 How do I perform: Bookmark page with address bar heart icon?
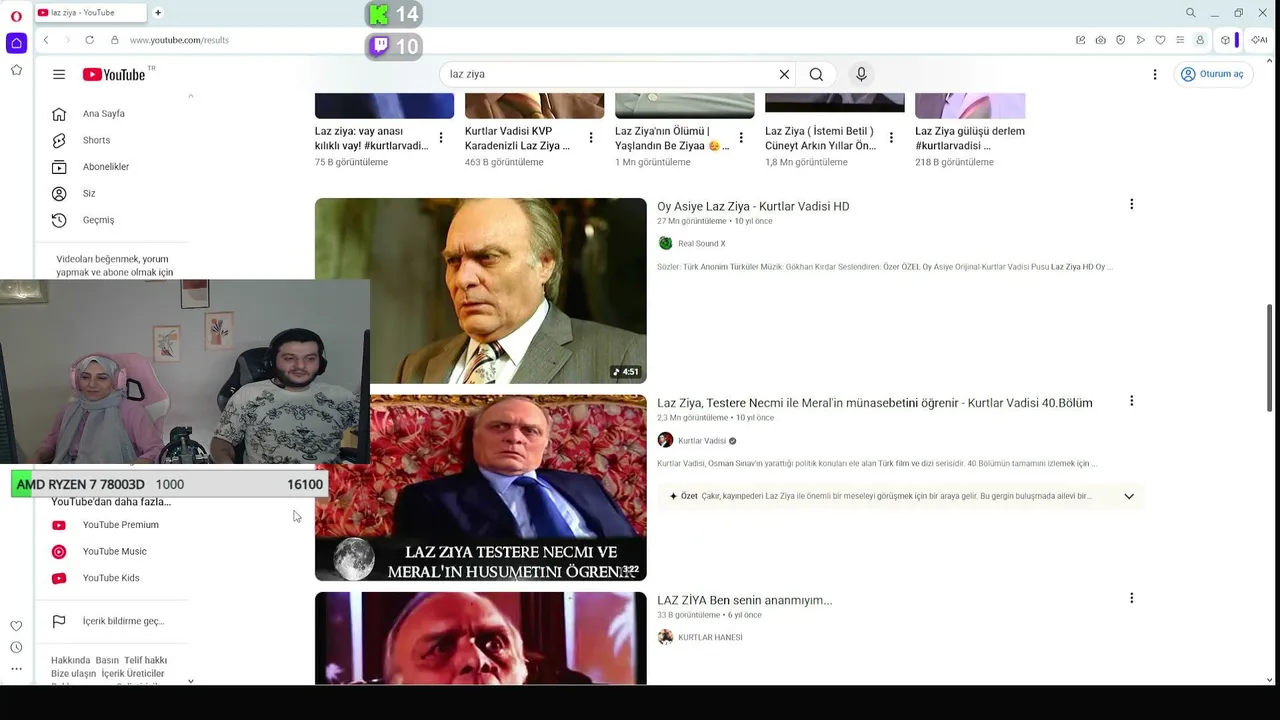click(x=1160, y=40)
